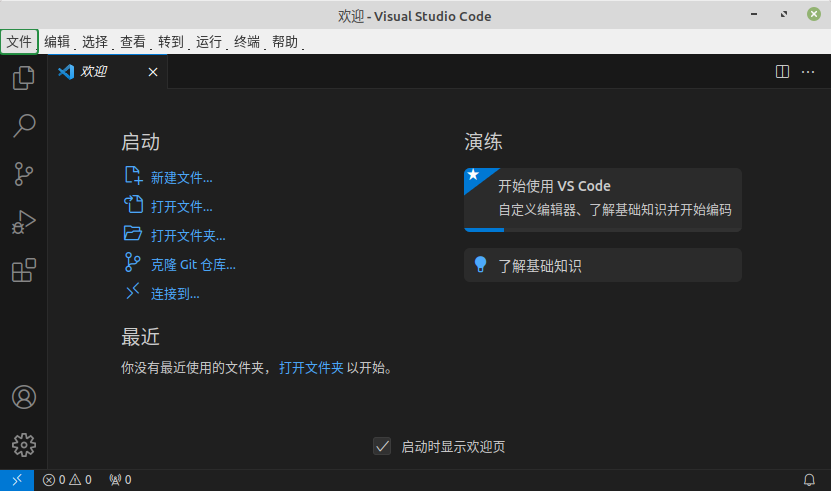
Task: Open the 终端 menu
Action: pyautogui.click(x=247, y=41)
